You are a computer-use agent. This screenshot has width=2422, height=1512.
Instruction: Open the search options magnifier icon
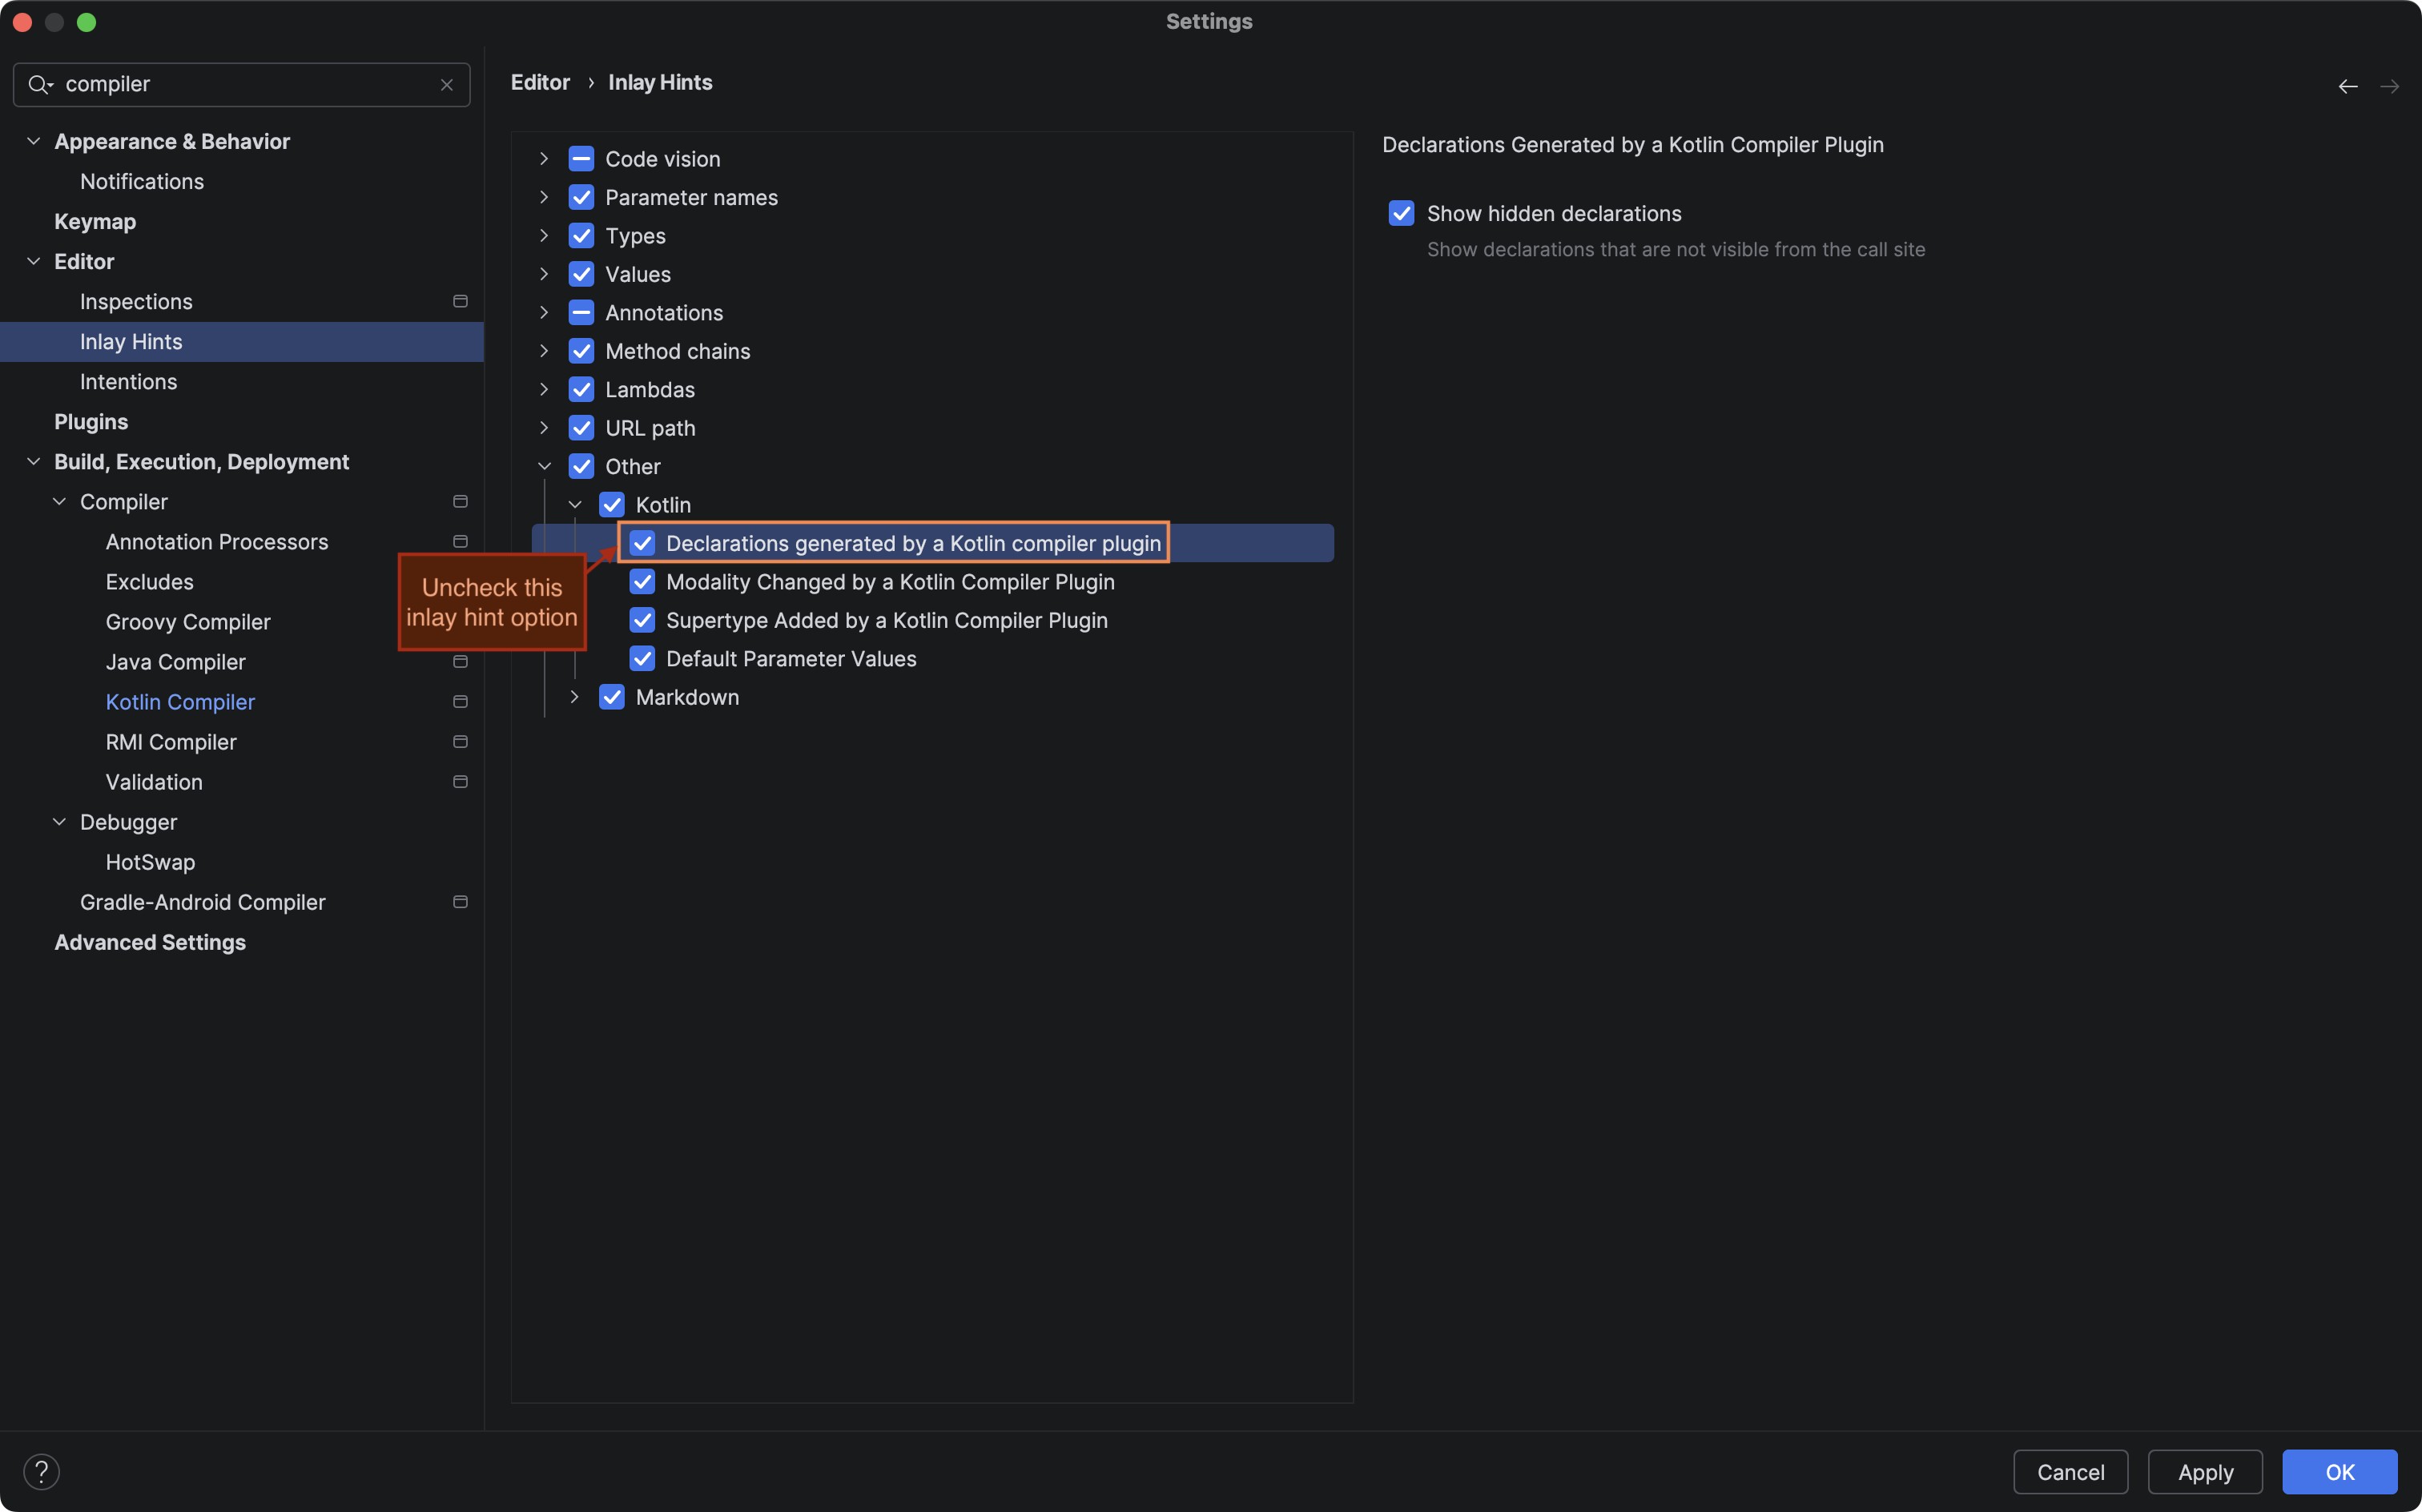click(x=40, y=85)
